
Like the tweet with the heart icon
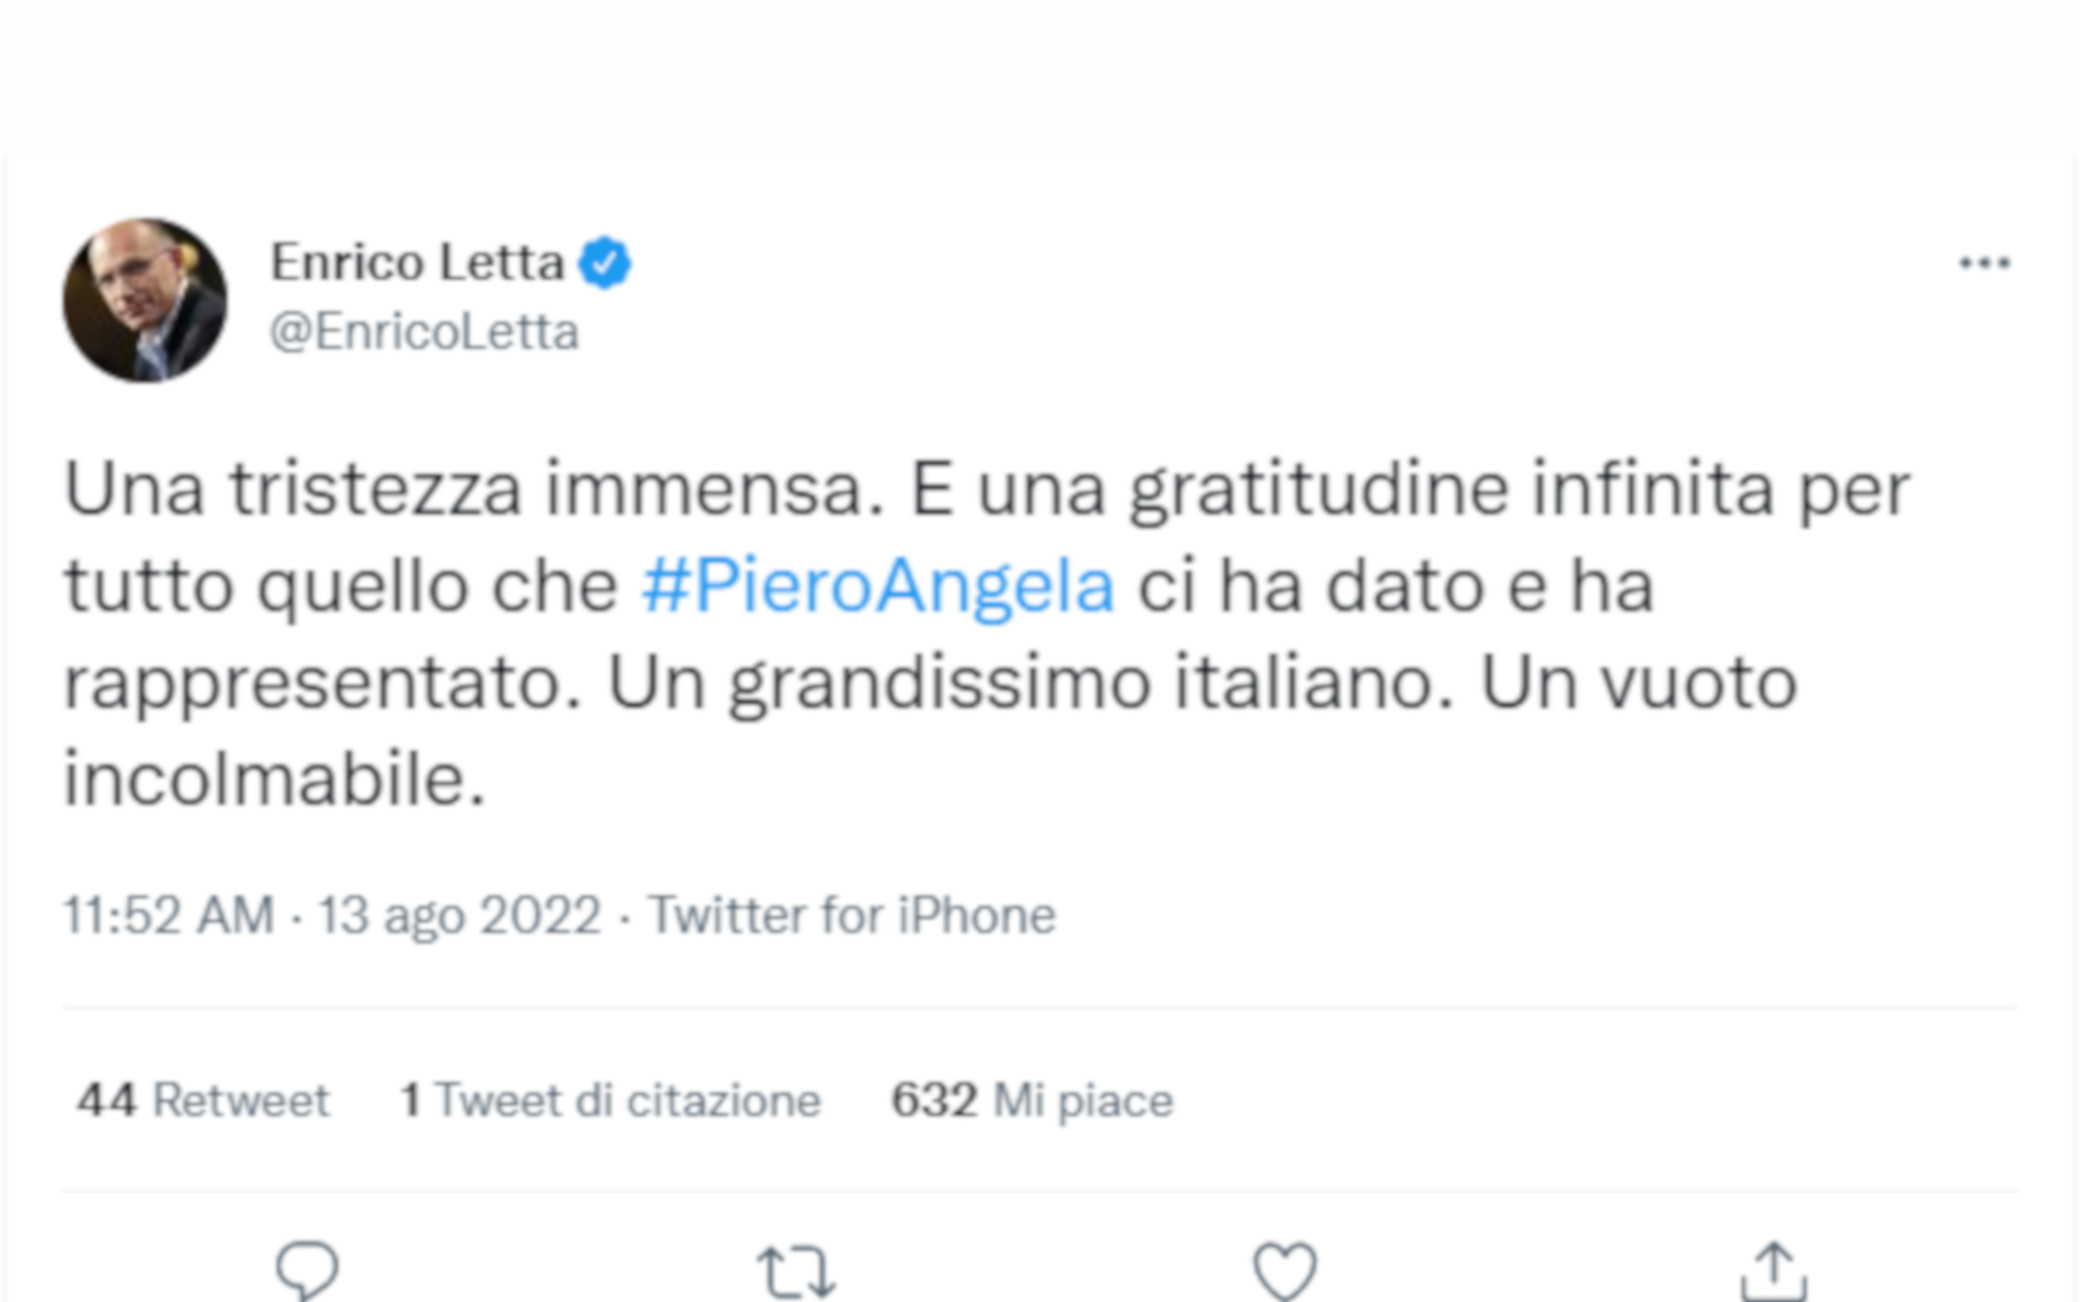[1285, 1272]
